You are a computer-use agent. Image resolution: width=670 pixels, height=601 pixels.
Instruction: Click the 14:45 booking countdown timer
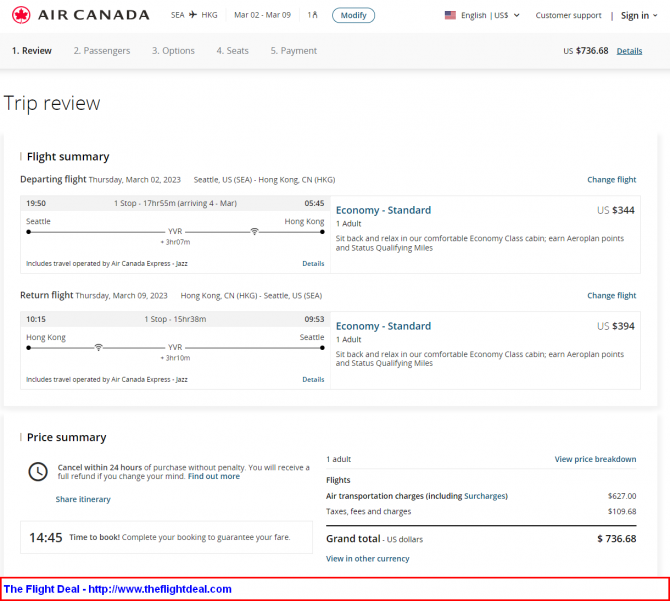(x=46, y=537)
